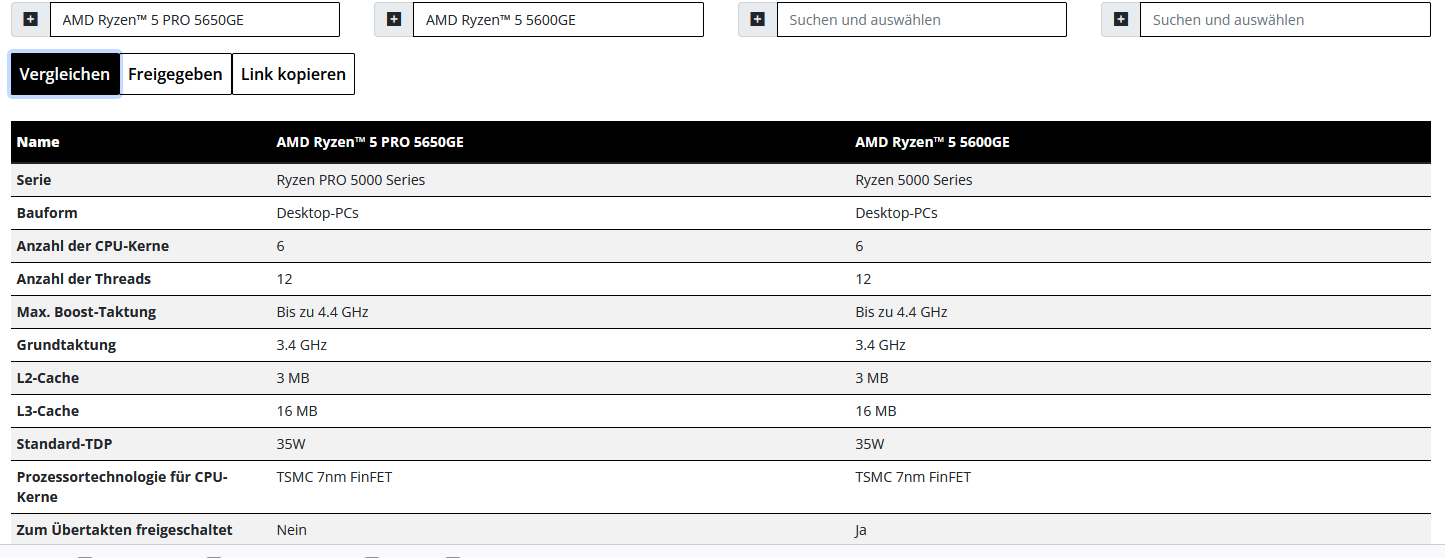Click the 'Bauform' row label
Screen dimensions: 1445x558
(x=47, y=213)
